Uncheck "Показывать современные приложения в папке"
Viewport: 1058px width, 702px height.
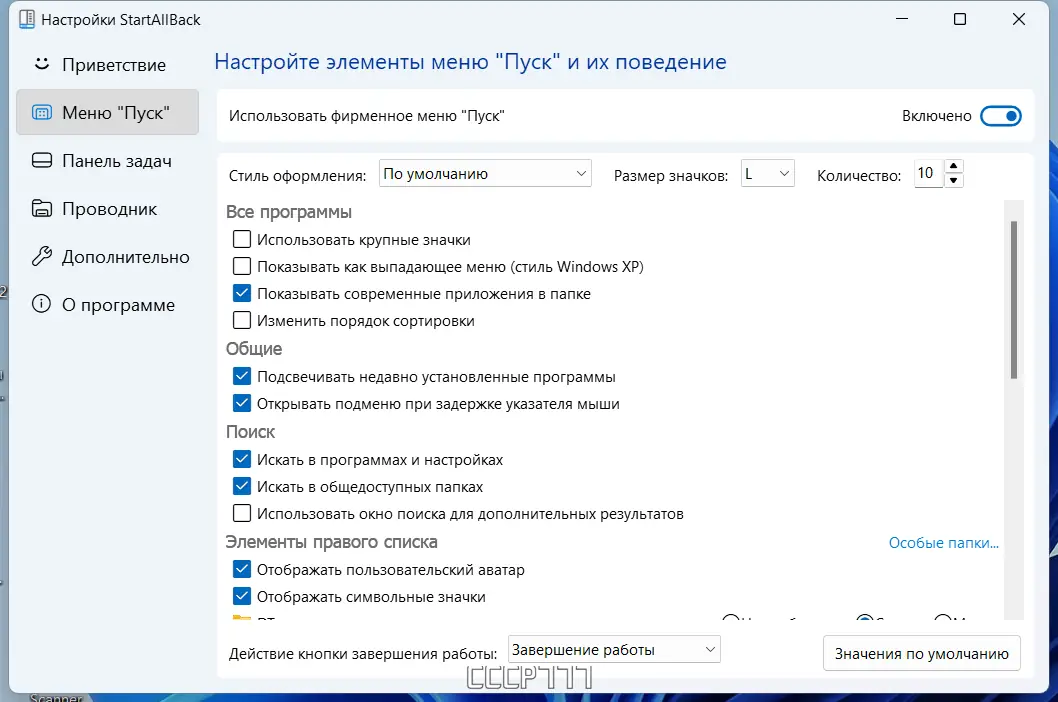(241, 293)
